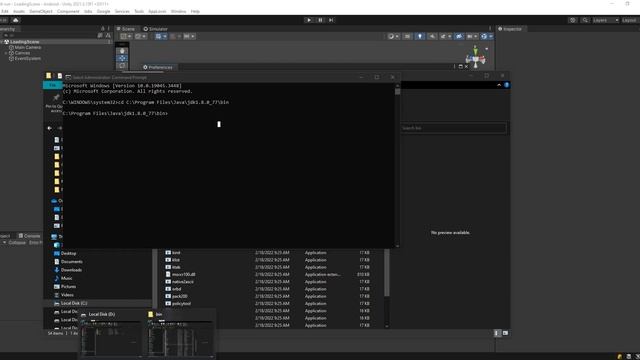Image resolution: width=640 pixels, height=360 pixels.
Task: Open the Services menu
Action: [x=122, y=11]
